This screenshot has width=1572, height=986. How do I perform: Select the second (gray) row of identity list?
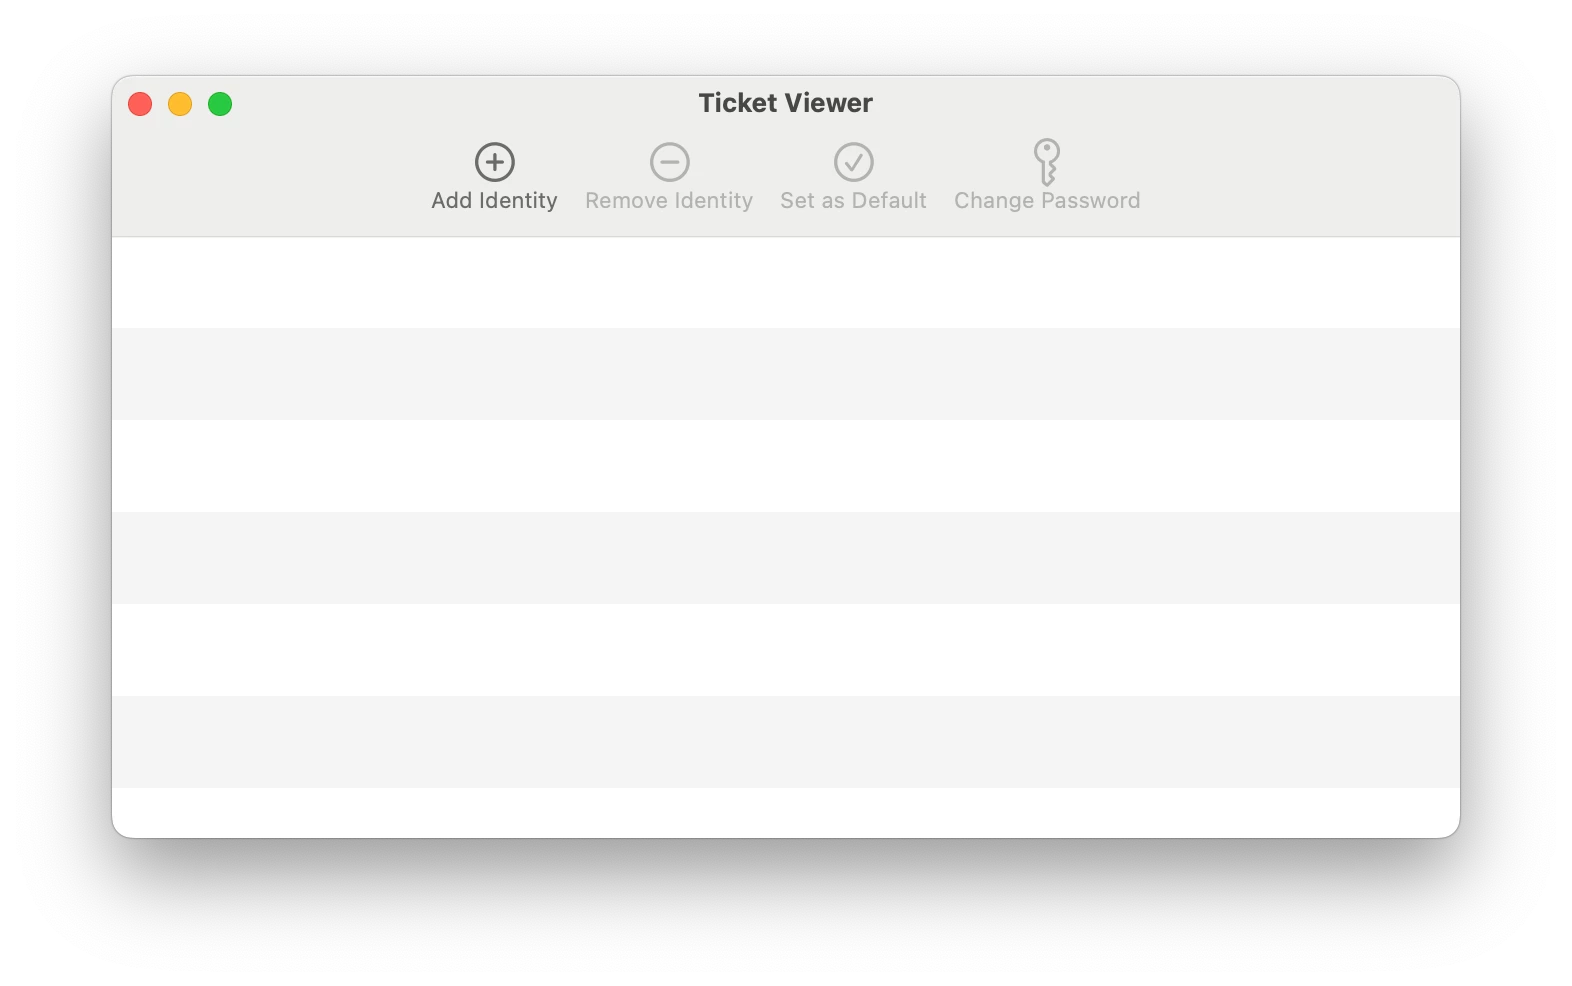[x=786, y=374]
